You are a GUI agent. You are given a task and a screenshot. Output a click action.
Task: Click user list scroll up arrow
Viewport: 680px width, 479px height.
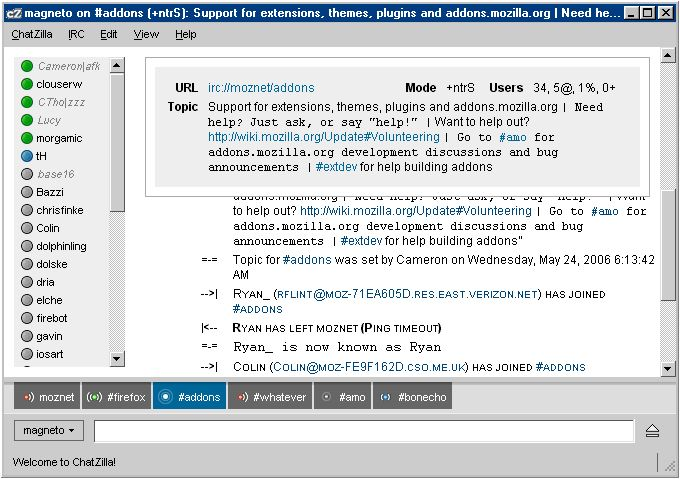pos(116,65)
